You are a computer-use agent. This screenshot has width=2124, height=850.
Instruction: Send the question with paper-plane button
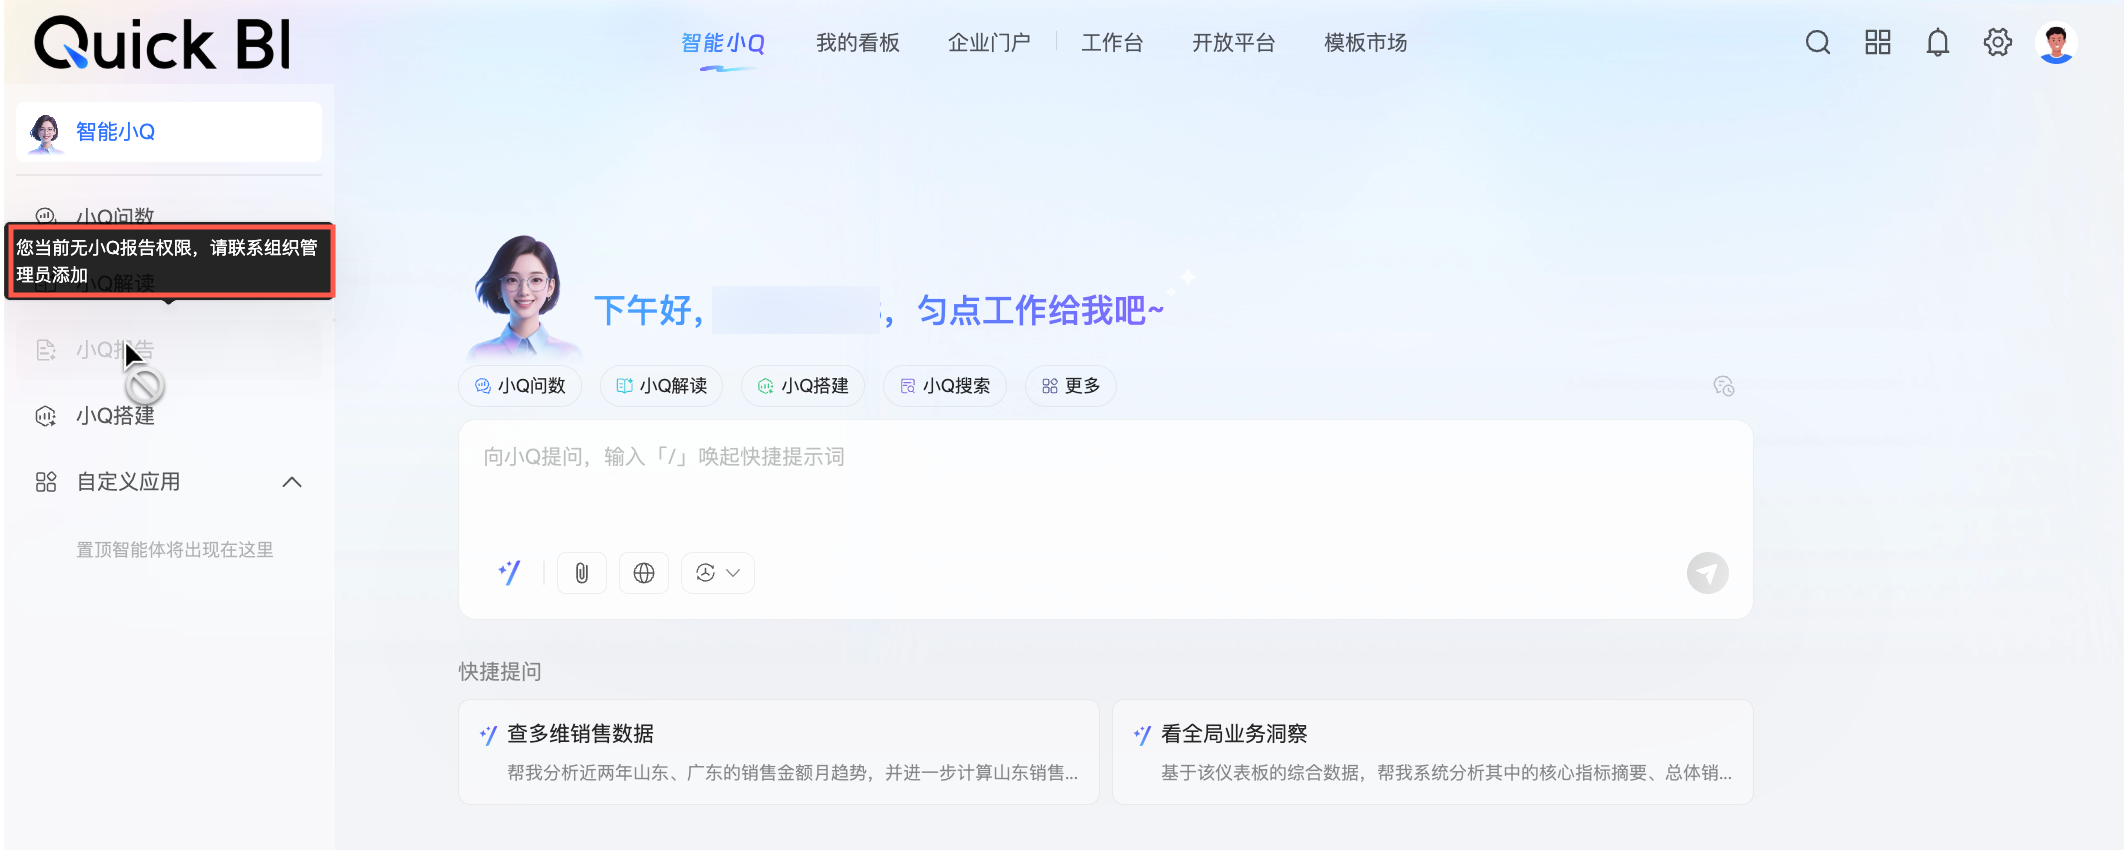1707,573
